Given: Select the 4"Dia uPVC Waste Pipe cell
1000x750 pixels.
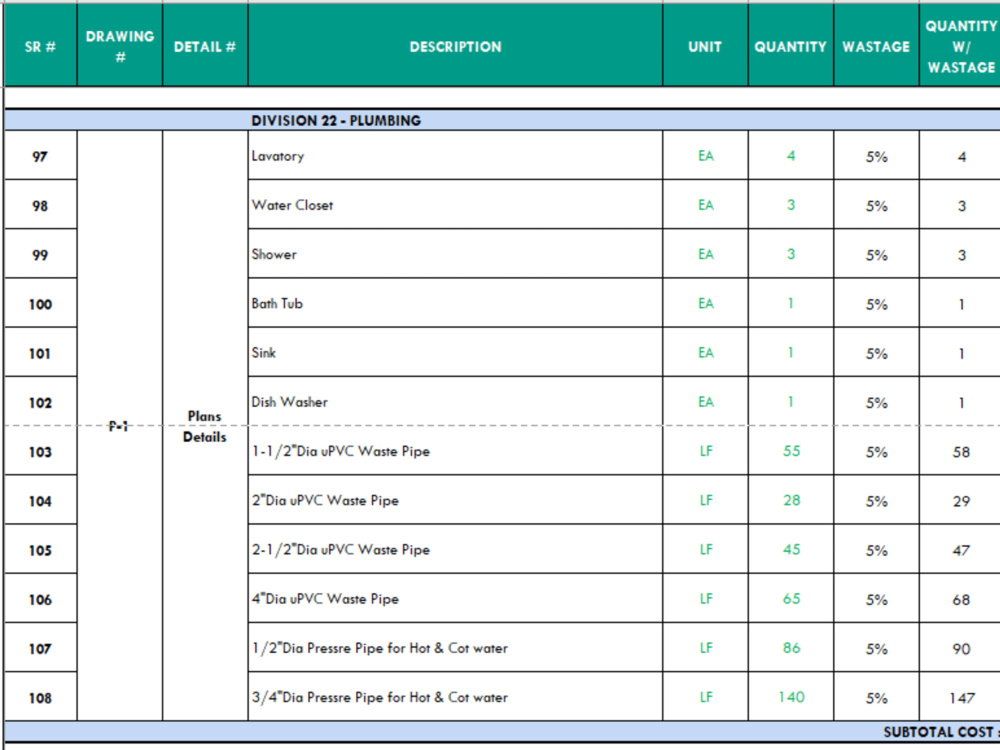Looking at the screenshot, I should pyautogui.click(x=455, y=598).
